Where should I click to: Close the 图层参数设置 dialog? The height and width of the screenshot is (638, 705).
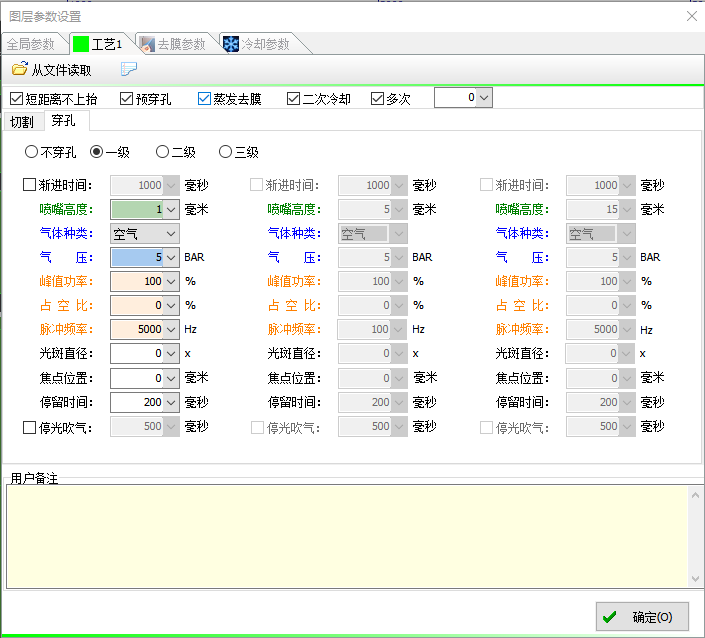pyautogui.click(x=692, y=16)
